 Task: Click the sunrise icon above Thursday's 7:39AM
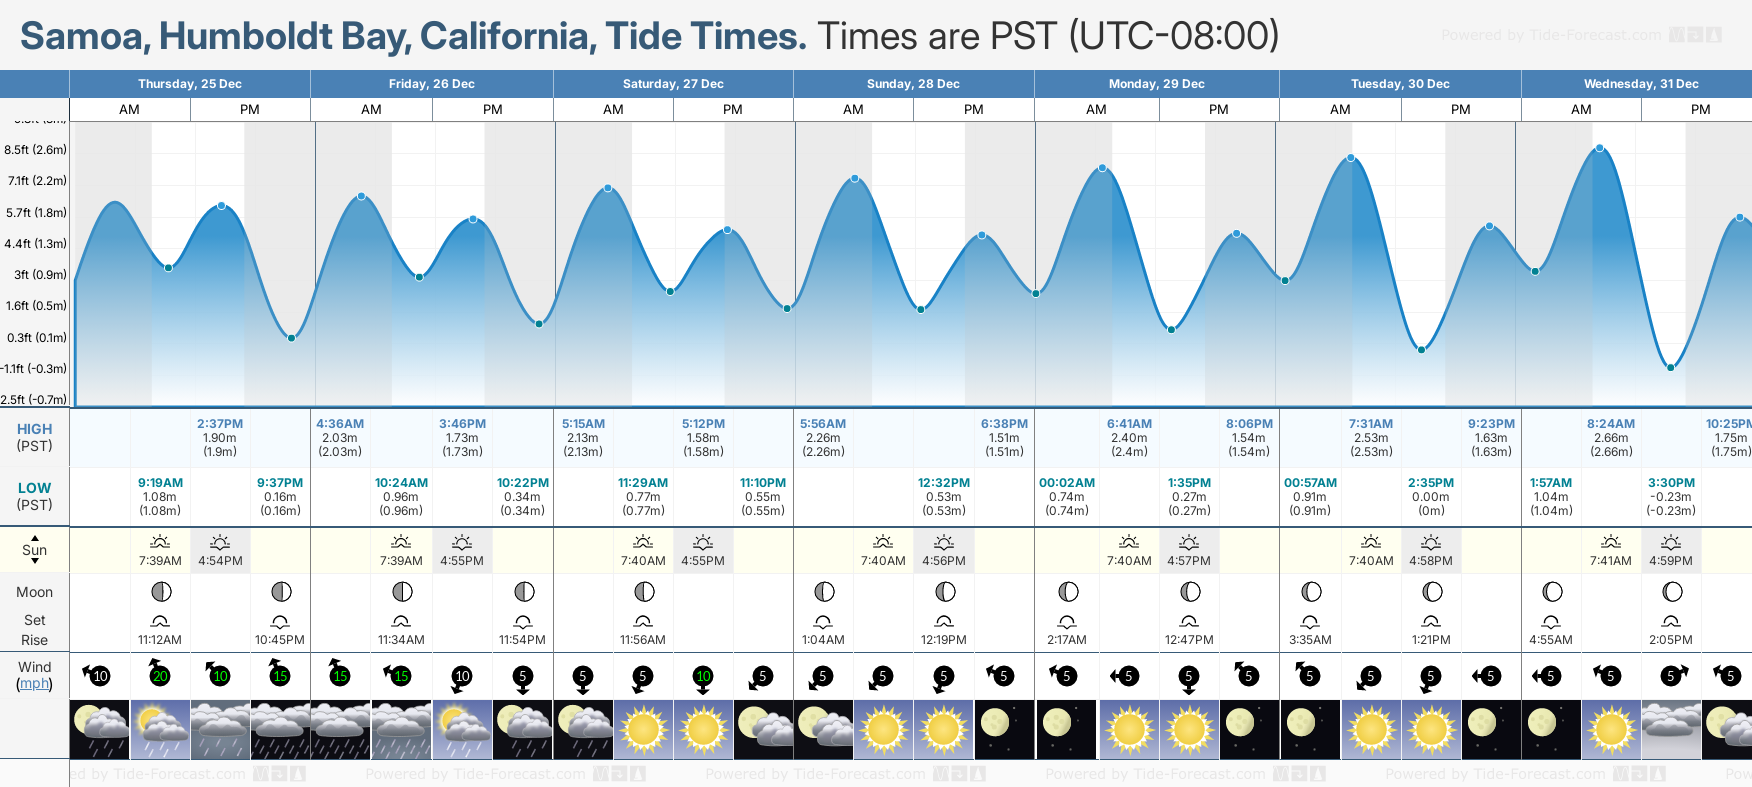tap(159, 542)
